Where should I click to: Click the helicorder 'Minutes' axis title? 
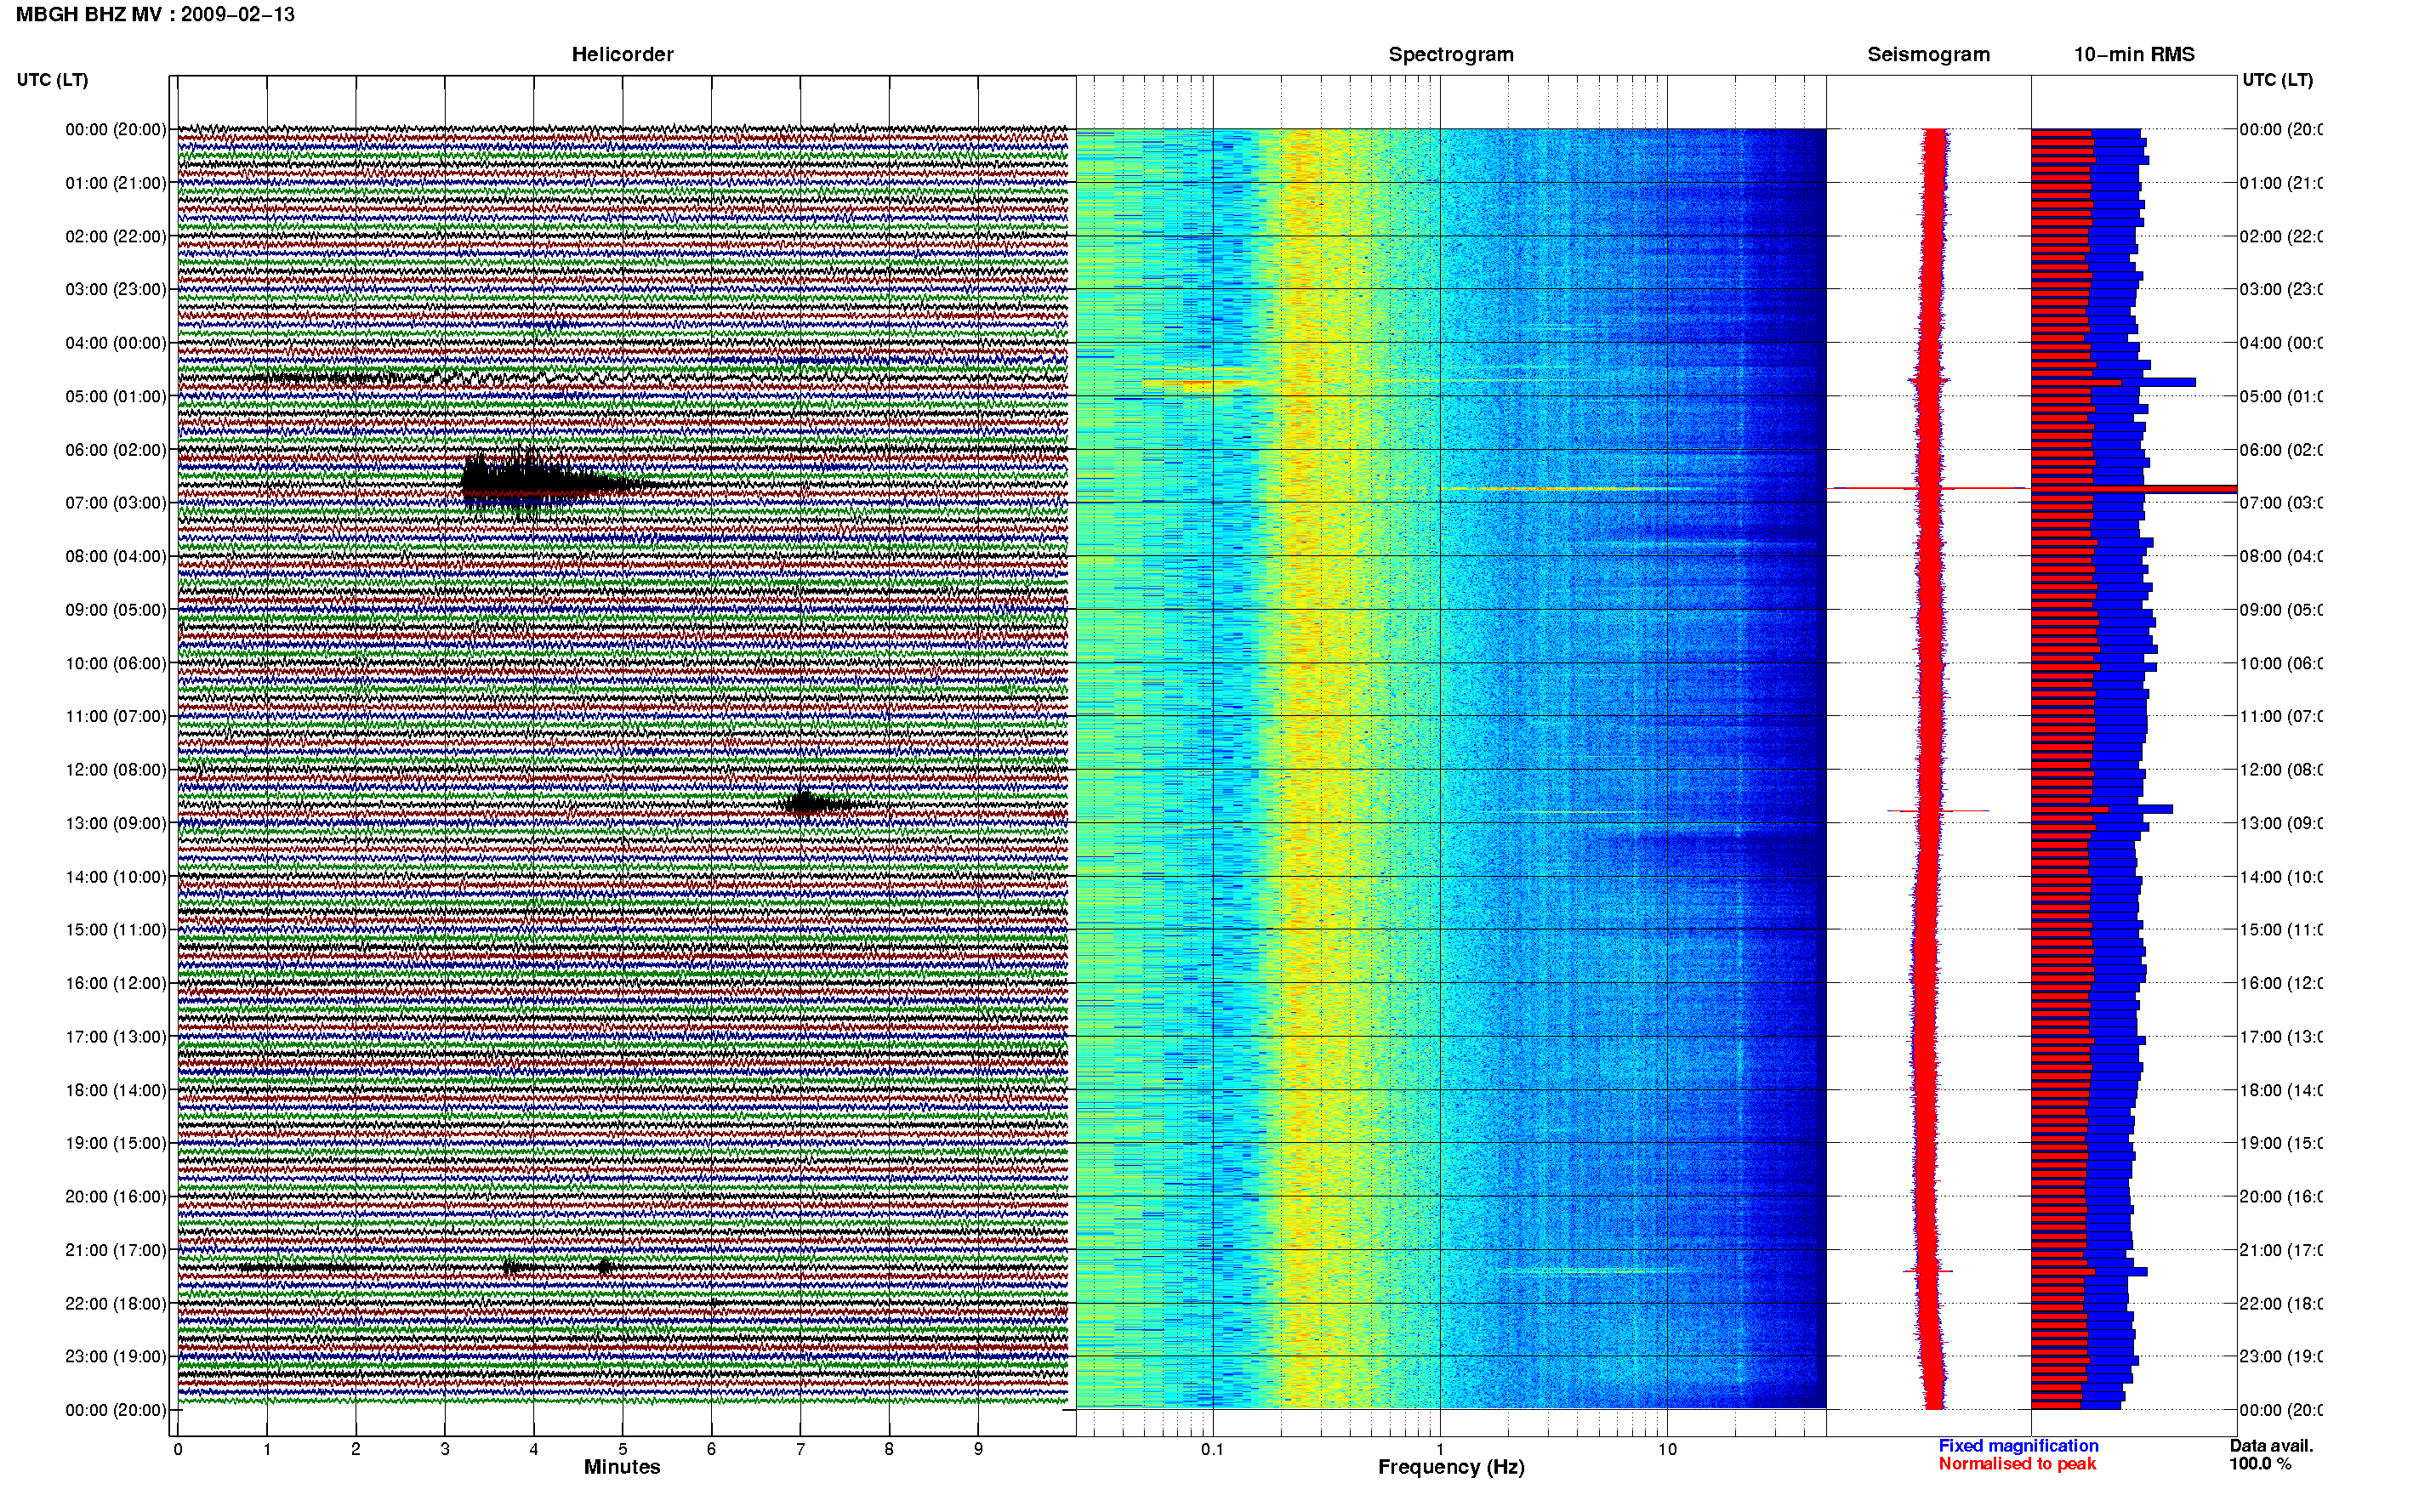[x=622, y=1467]
